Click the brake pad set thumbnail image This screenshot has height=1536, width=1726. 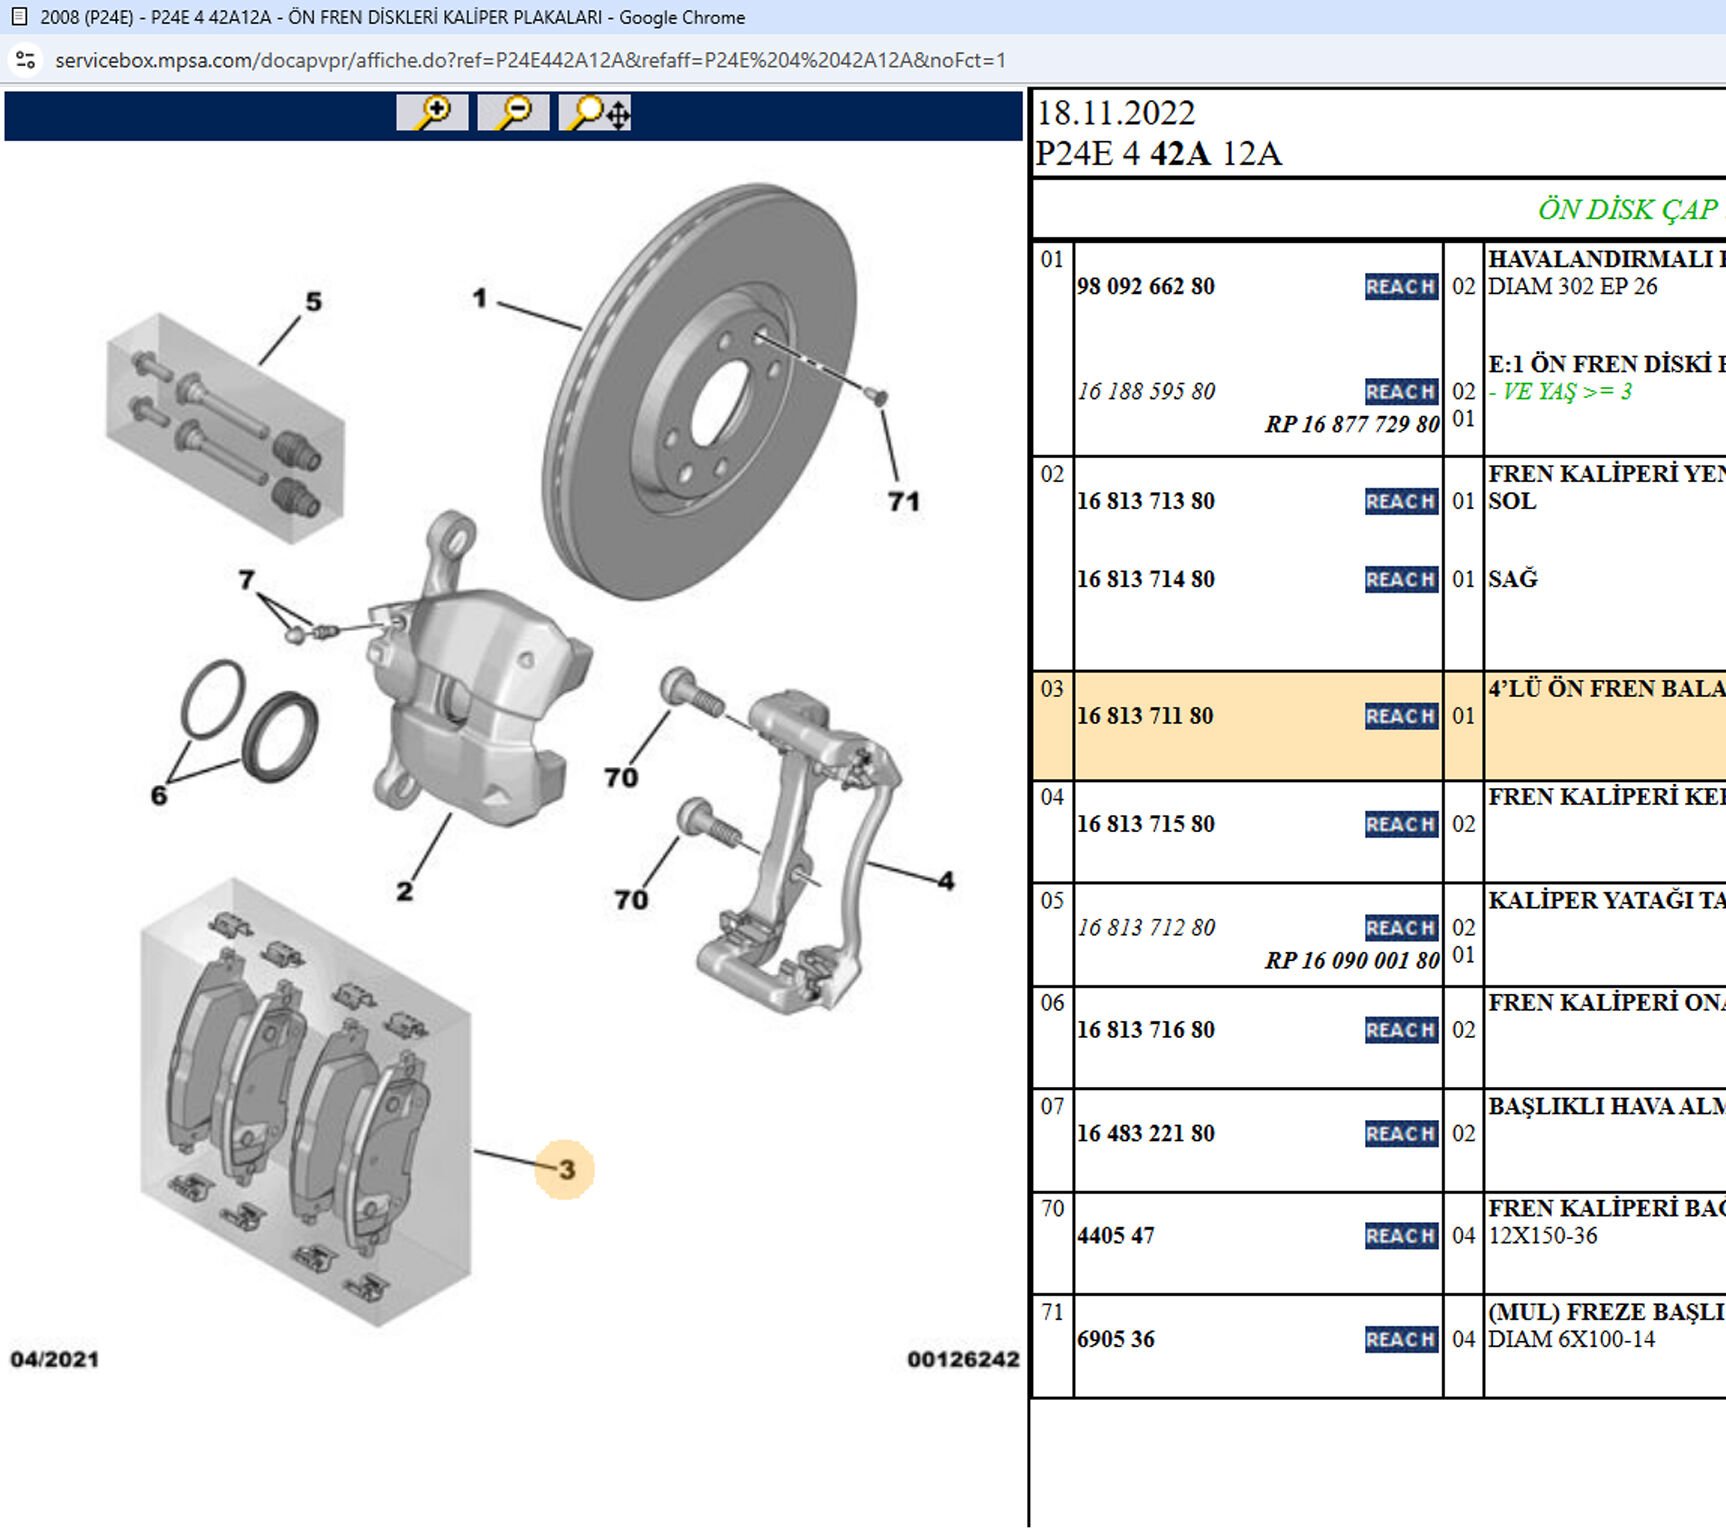click(305, 1100)
